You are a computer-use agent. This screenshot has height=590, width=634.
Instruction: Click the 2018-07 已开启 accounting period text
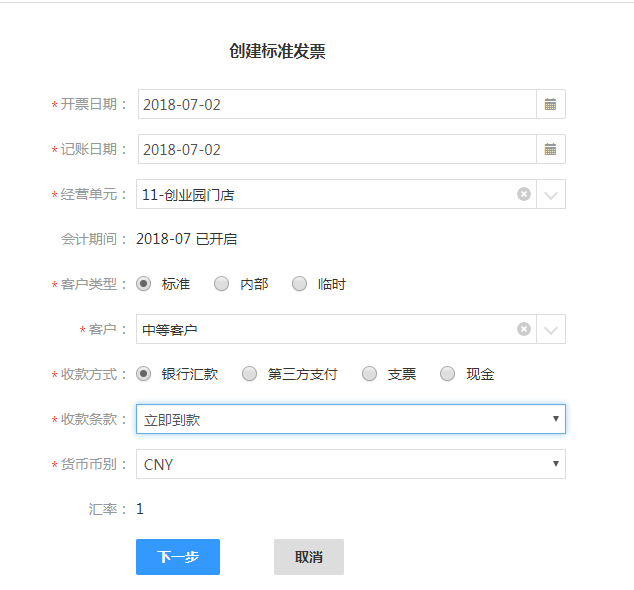pos(186,239)
